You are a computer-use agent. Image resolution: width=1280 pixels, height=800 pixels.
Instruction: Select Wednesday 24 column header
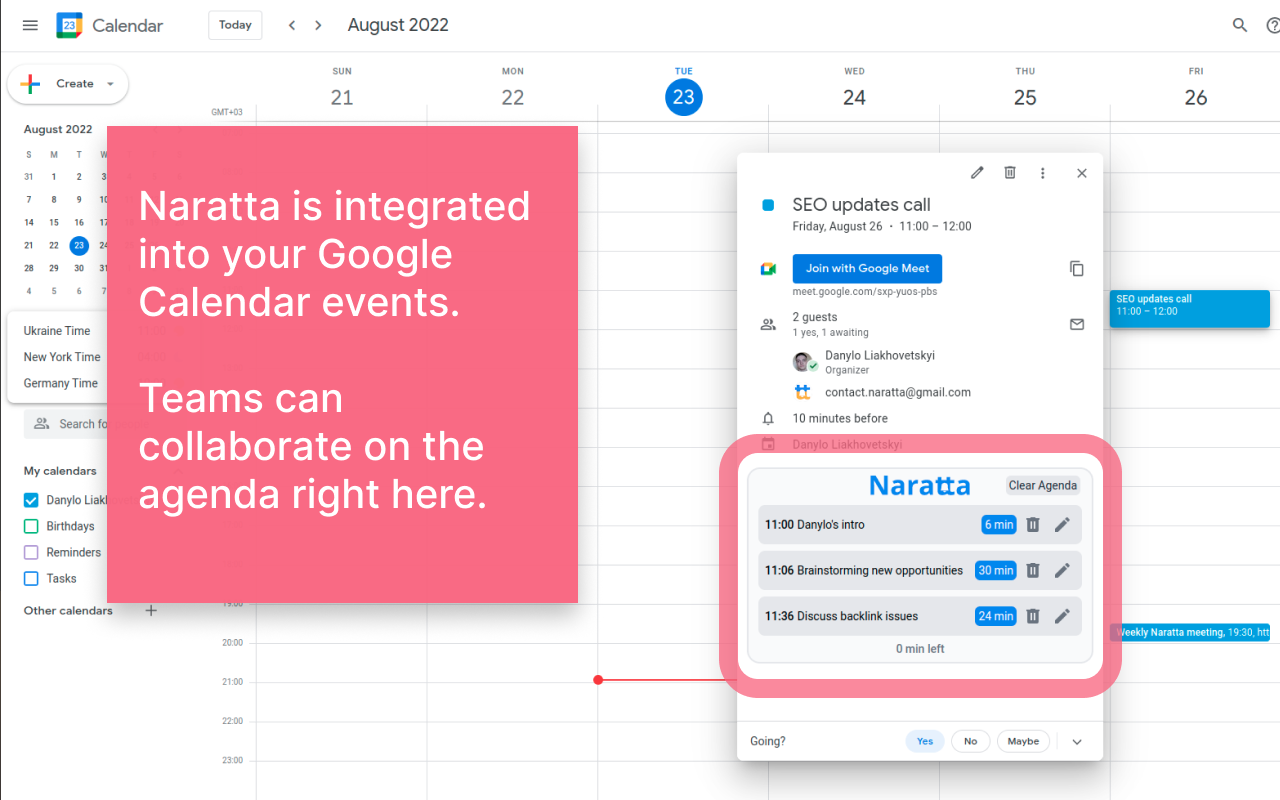point(854,89)
